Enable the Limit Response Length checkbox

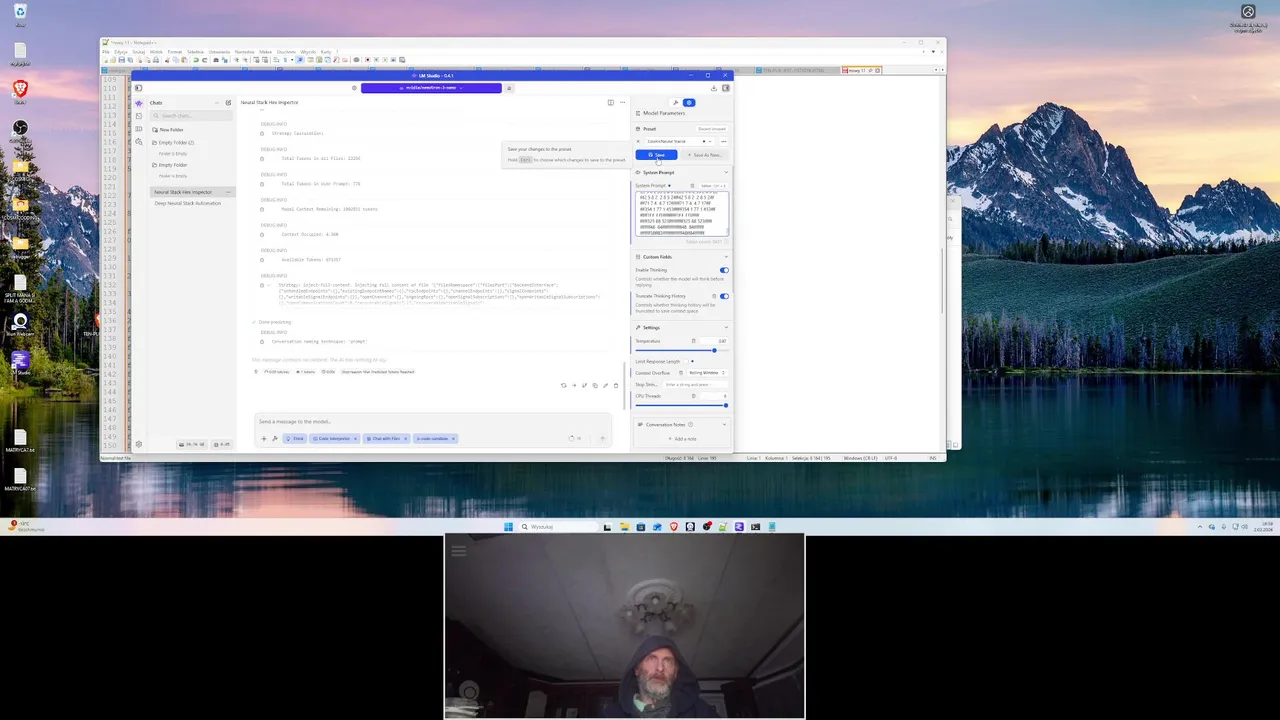[685, 361]
